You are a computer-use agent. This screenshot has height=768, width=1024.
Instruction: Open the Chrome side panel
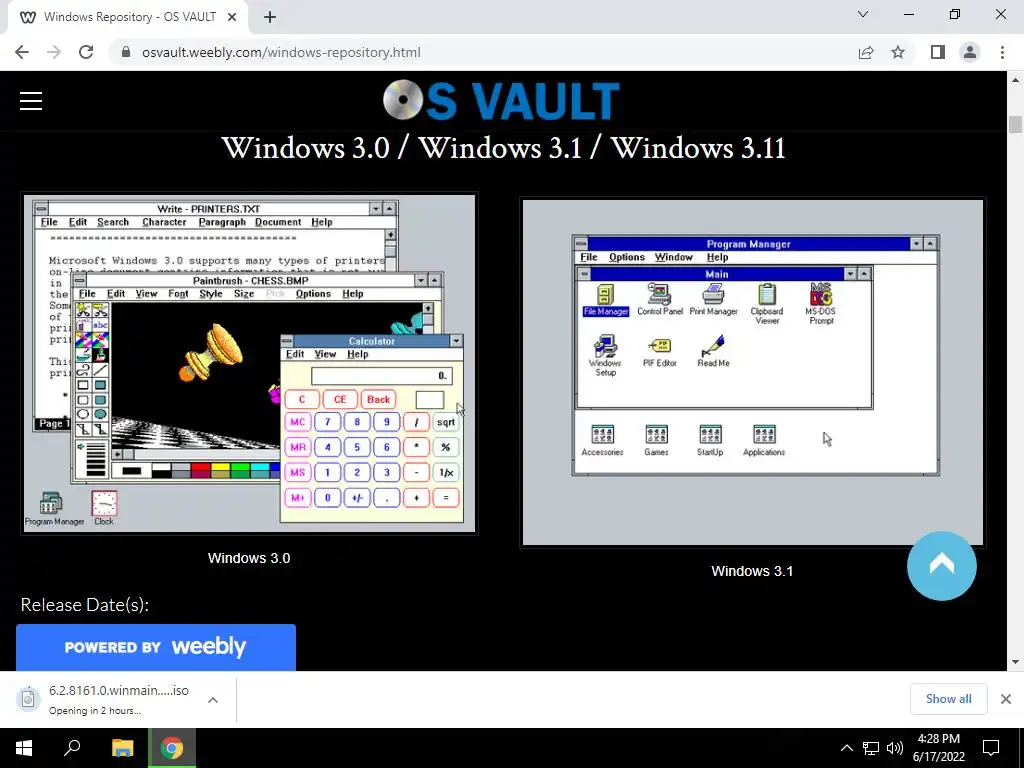pyautogui.click(x=937, y=52)
